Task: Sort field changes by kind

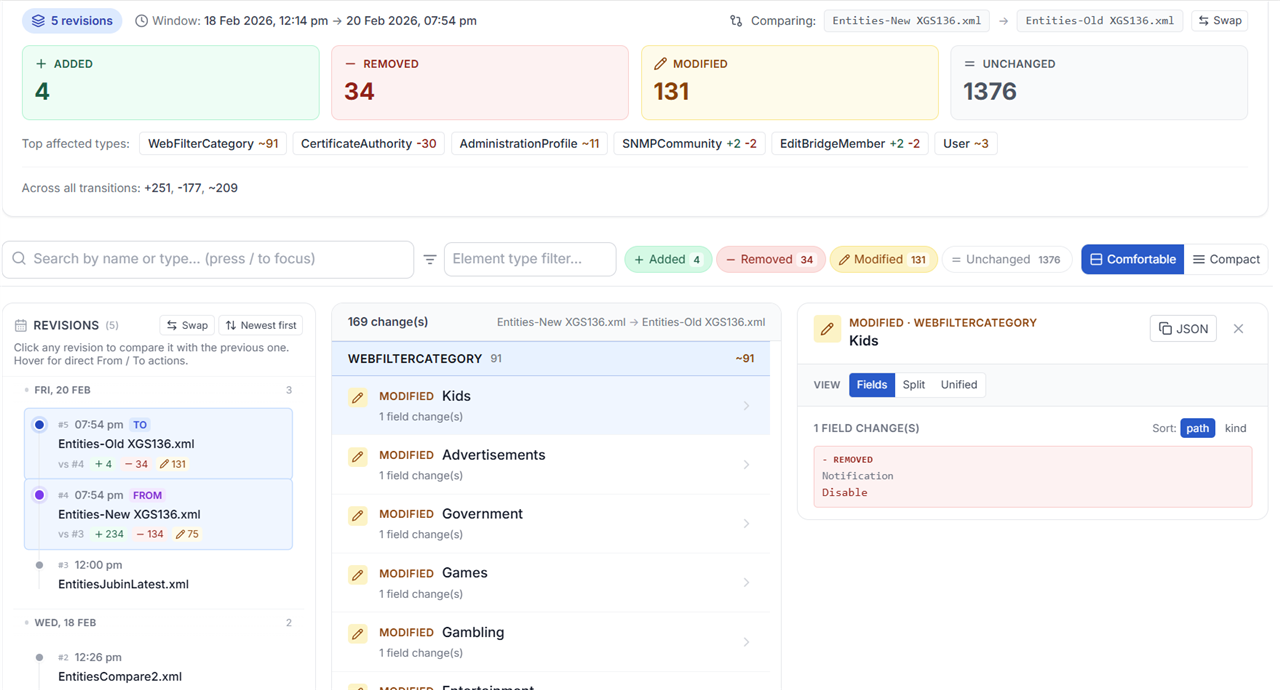Action: pos(1236,428)
